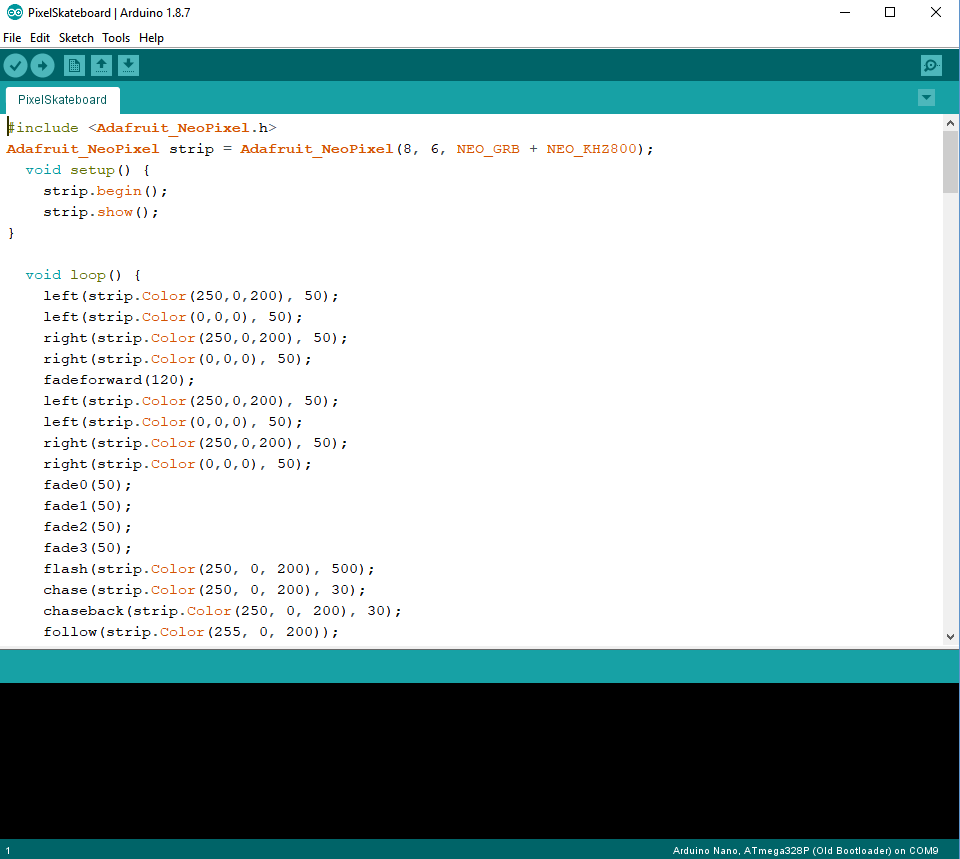The width and height of the screenshot is (960, 859).
Task: Click the Upload arrow button
Action: [42, 66]
